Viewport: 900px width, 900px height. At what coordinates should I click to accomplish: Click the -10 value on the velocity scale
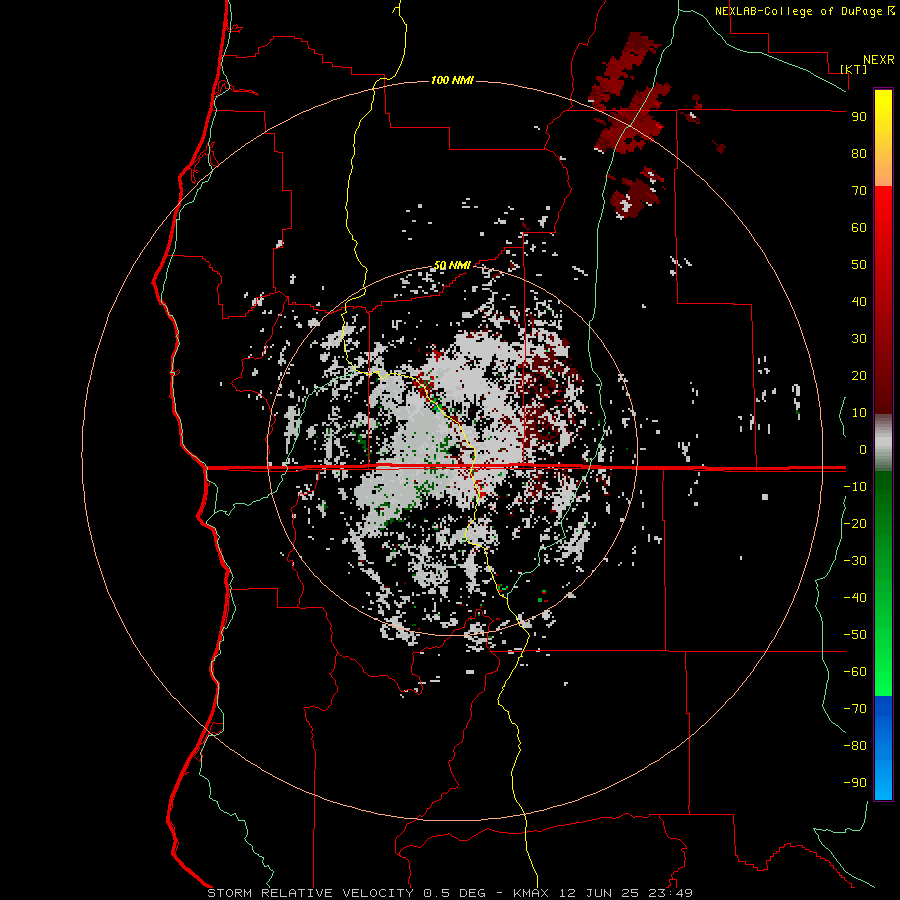(x=855, y=487)
